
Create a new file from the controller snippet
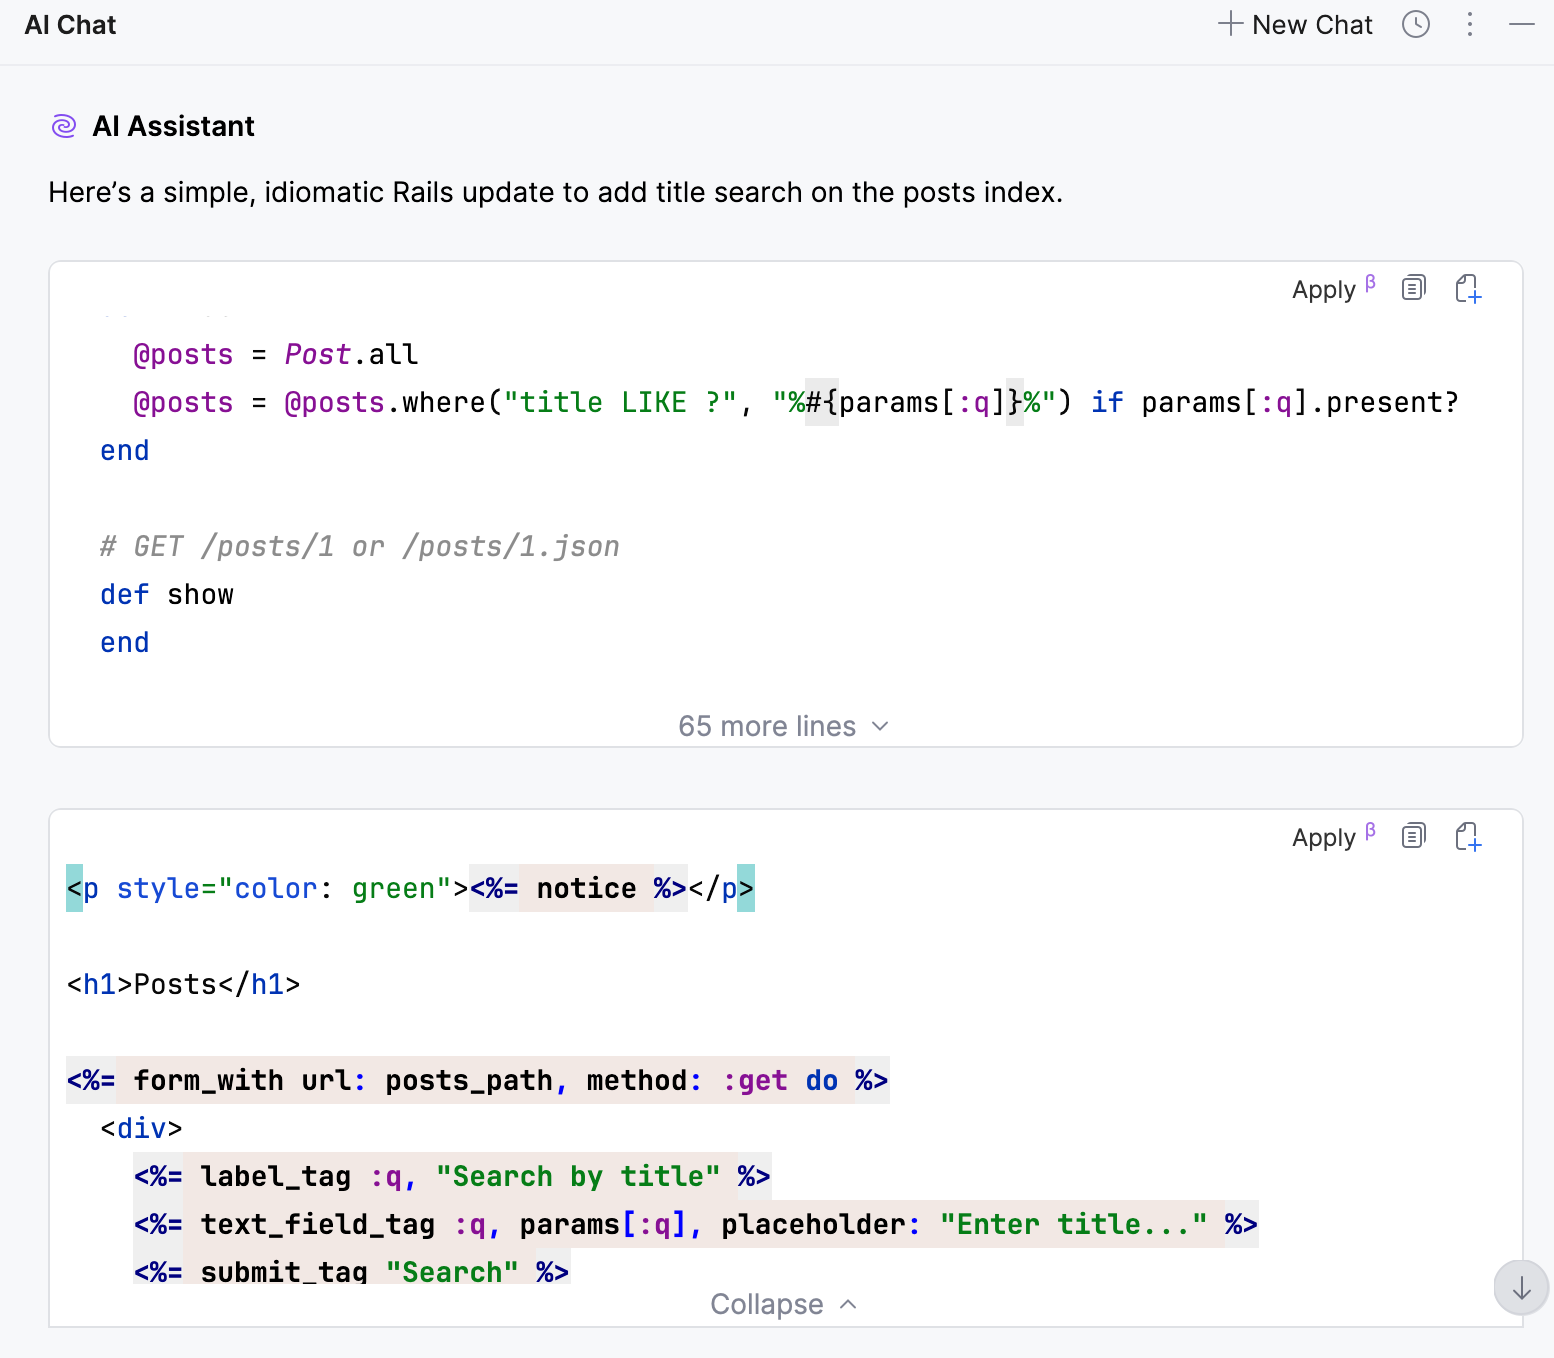(x=1467, y=288)
